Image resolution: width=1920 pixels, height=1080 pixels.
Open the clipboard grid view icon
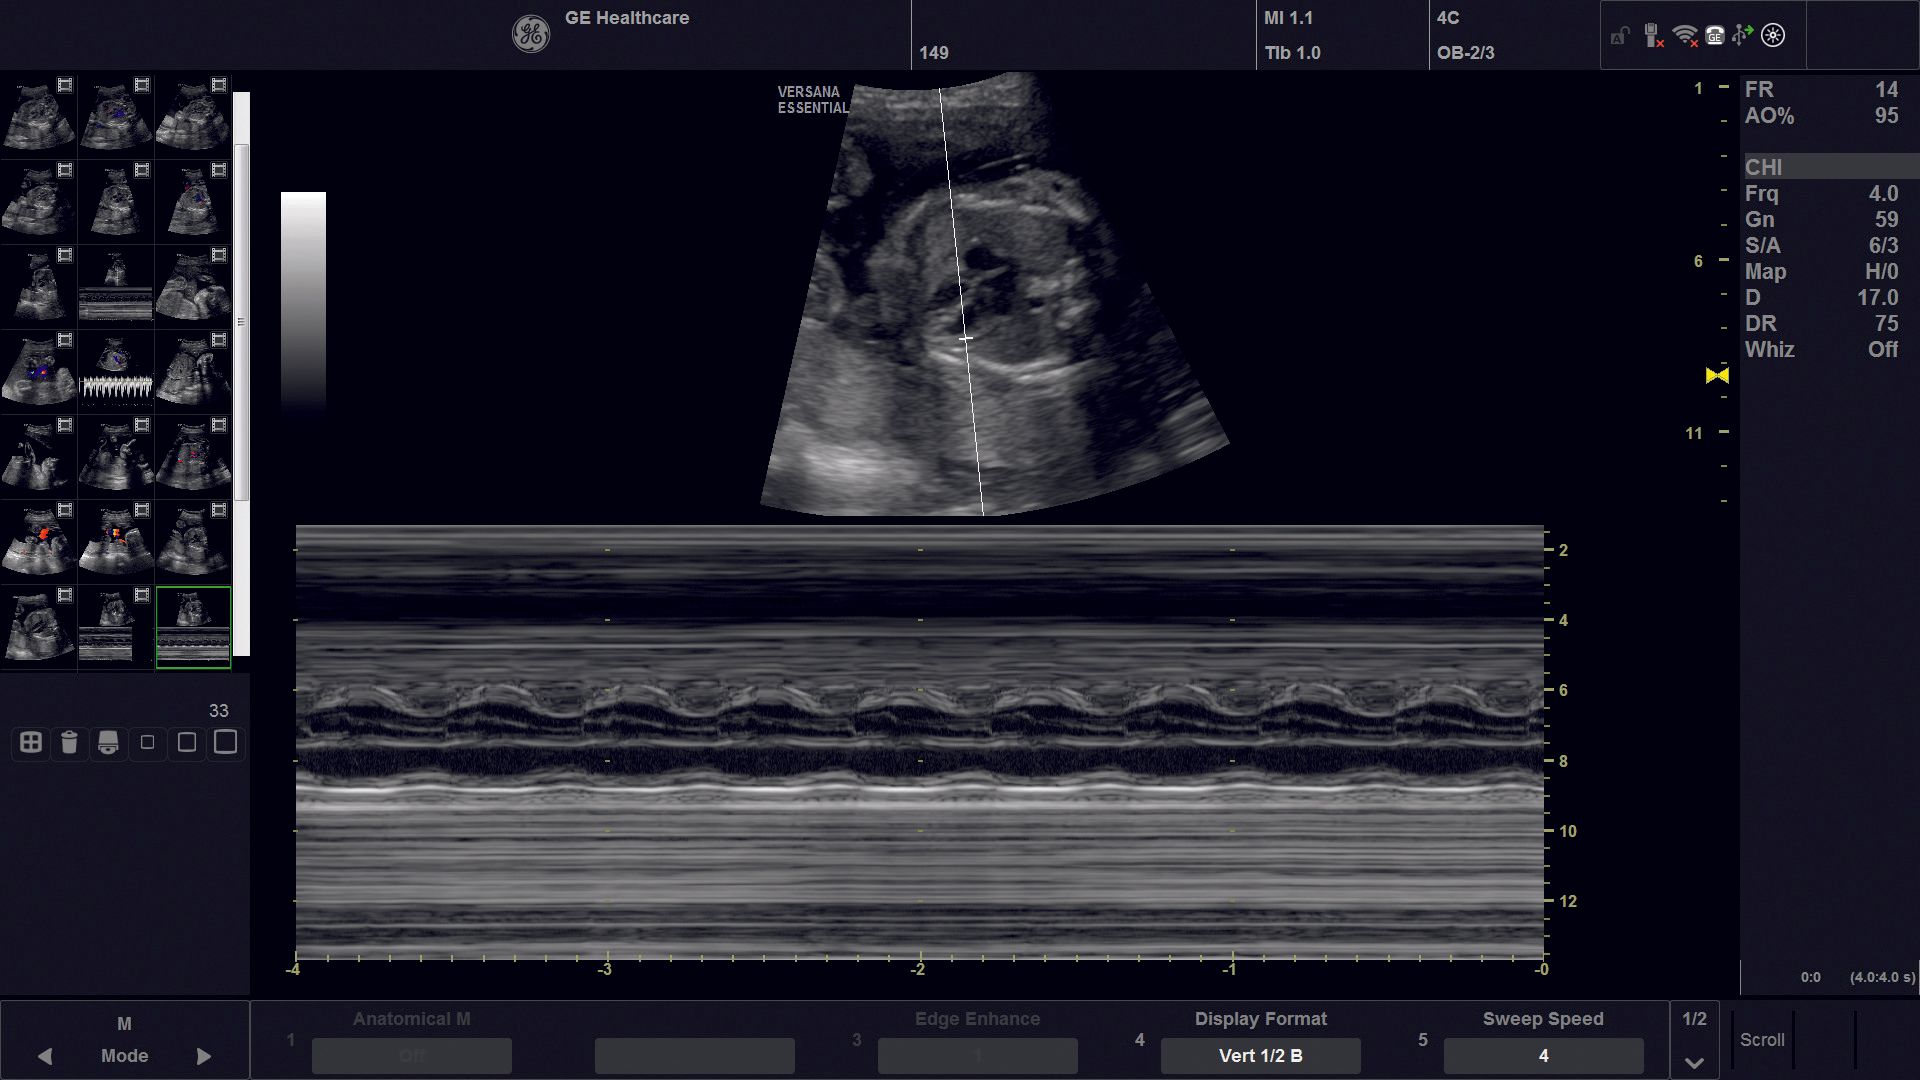31,743
